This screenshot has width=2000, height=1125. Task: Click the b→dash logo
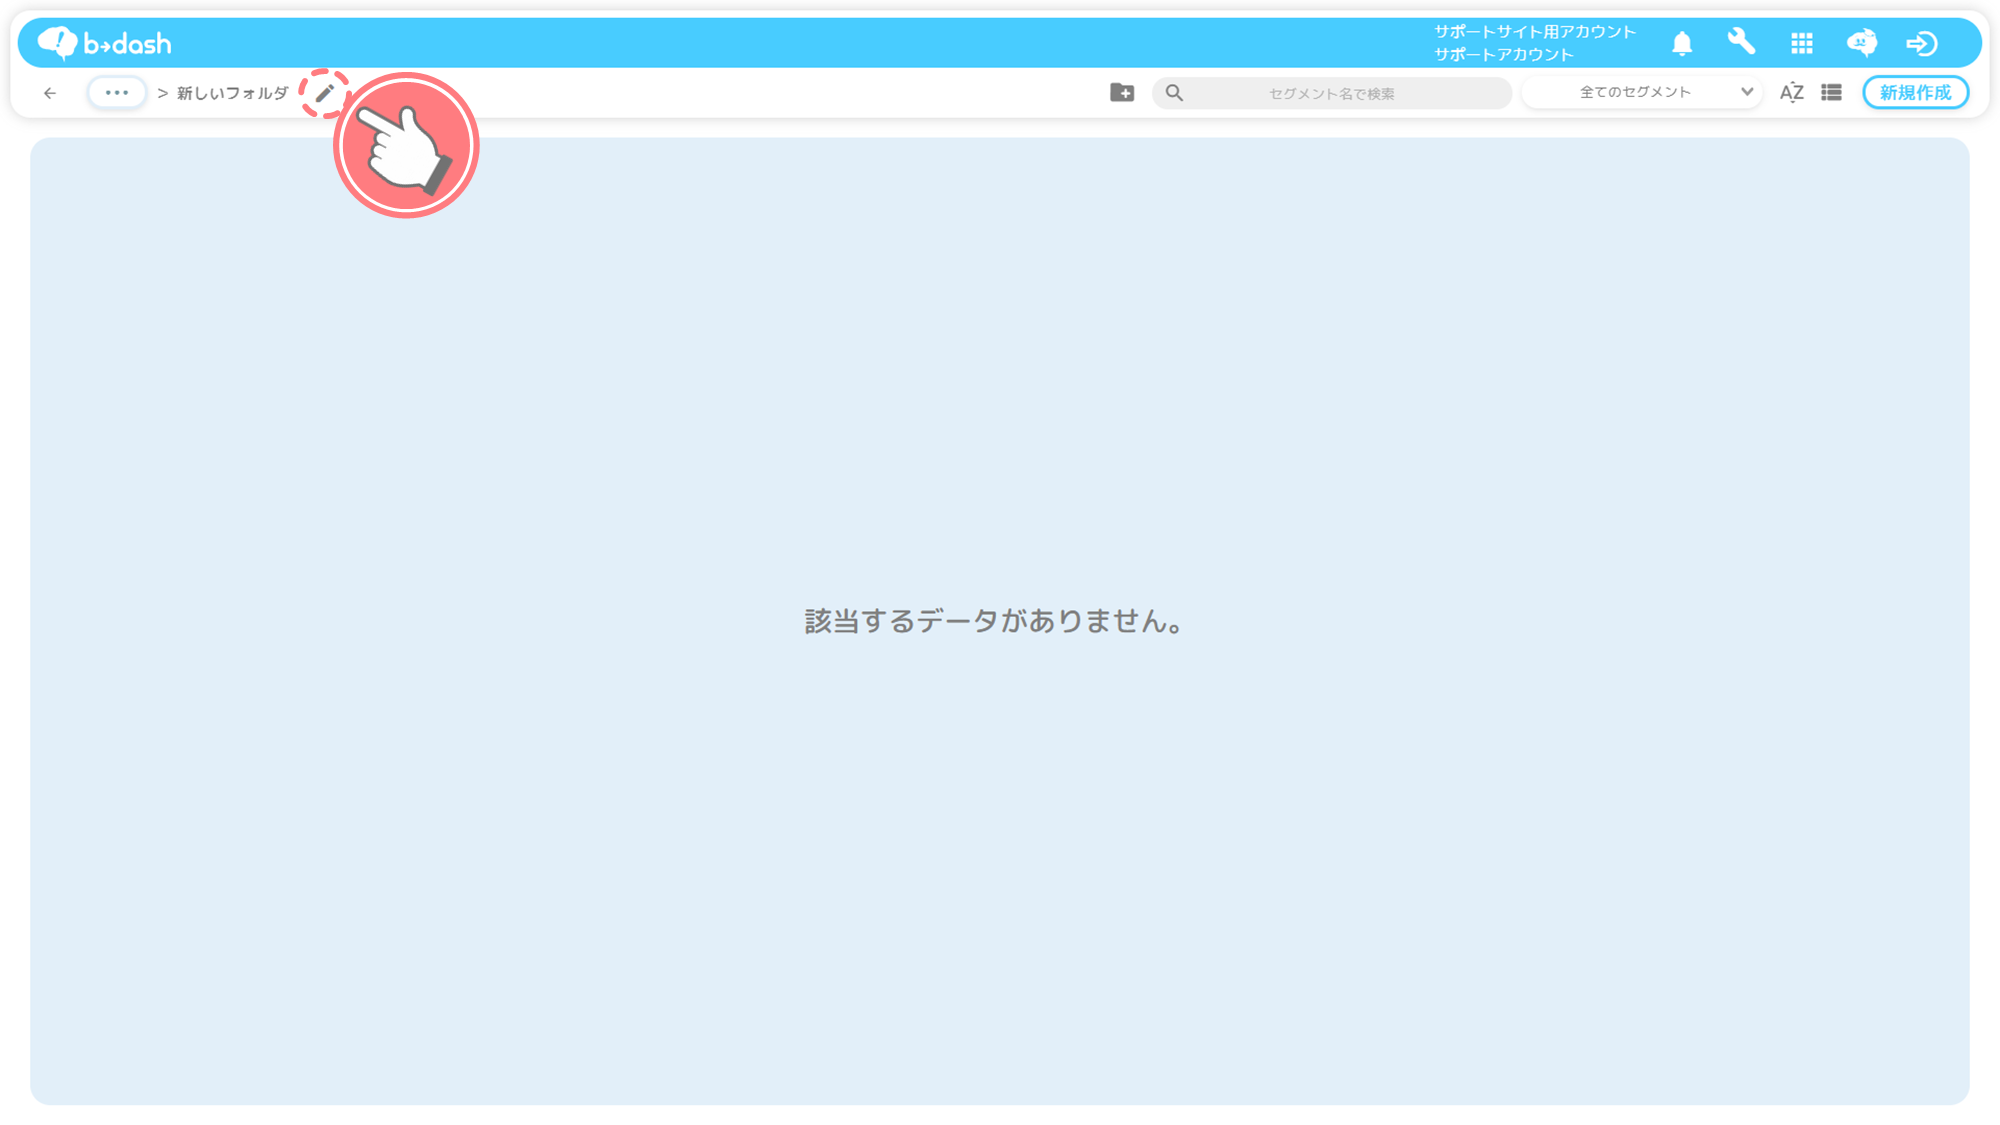tap(104, 43)
